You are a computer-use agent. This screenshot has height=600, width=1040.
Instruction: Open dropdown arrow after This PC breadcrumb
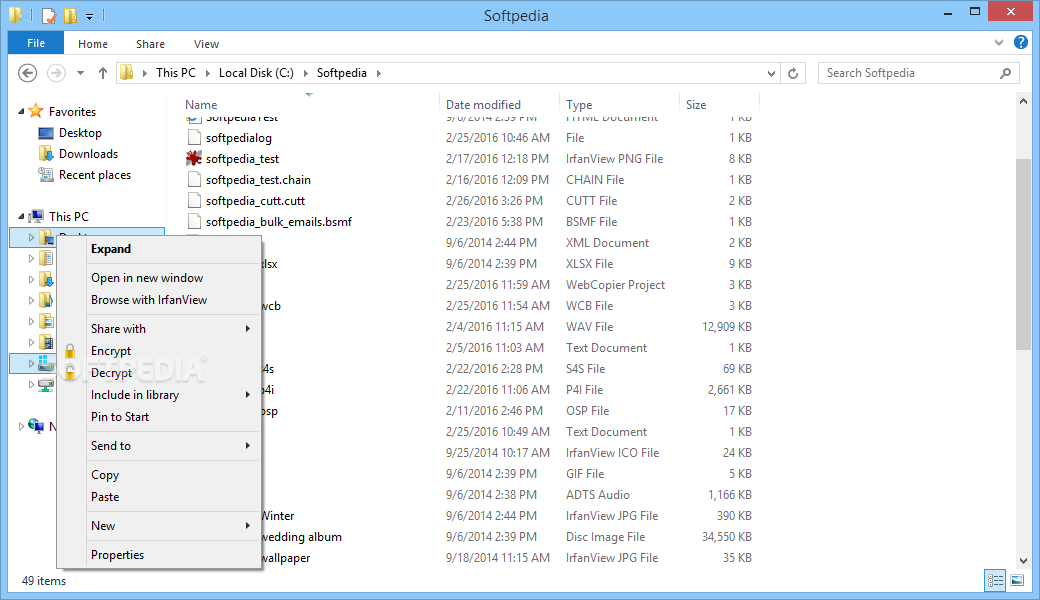(x=207, y=73)
